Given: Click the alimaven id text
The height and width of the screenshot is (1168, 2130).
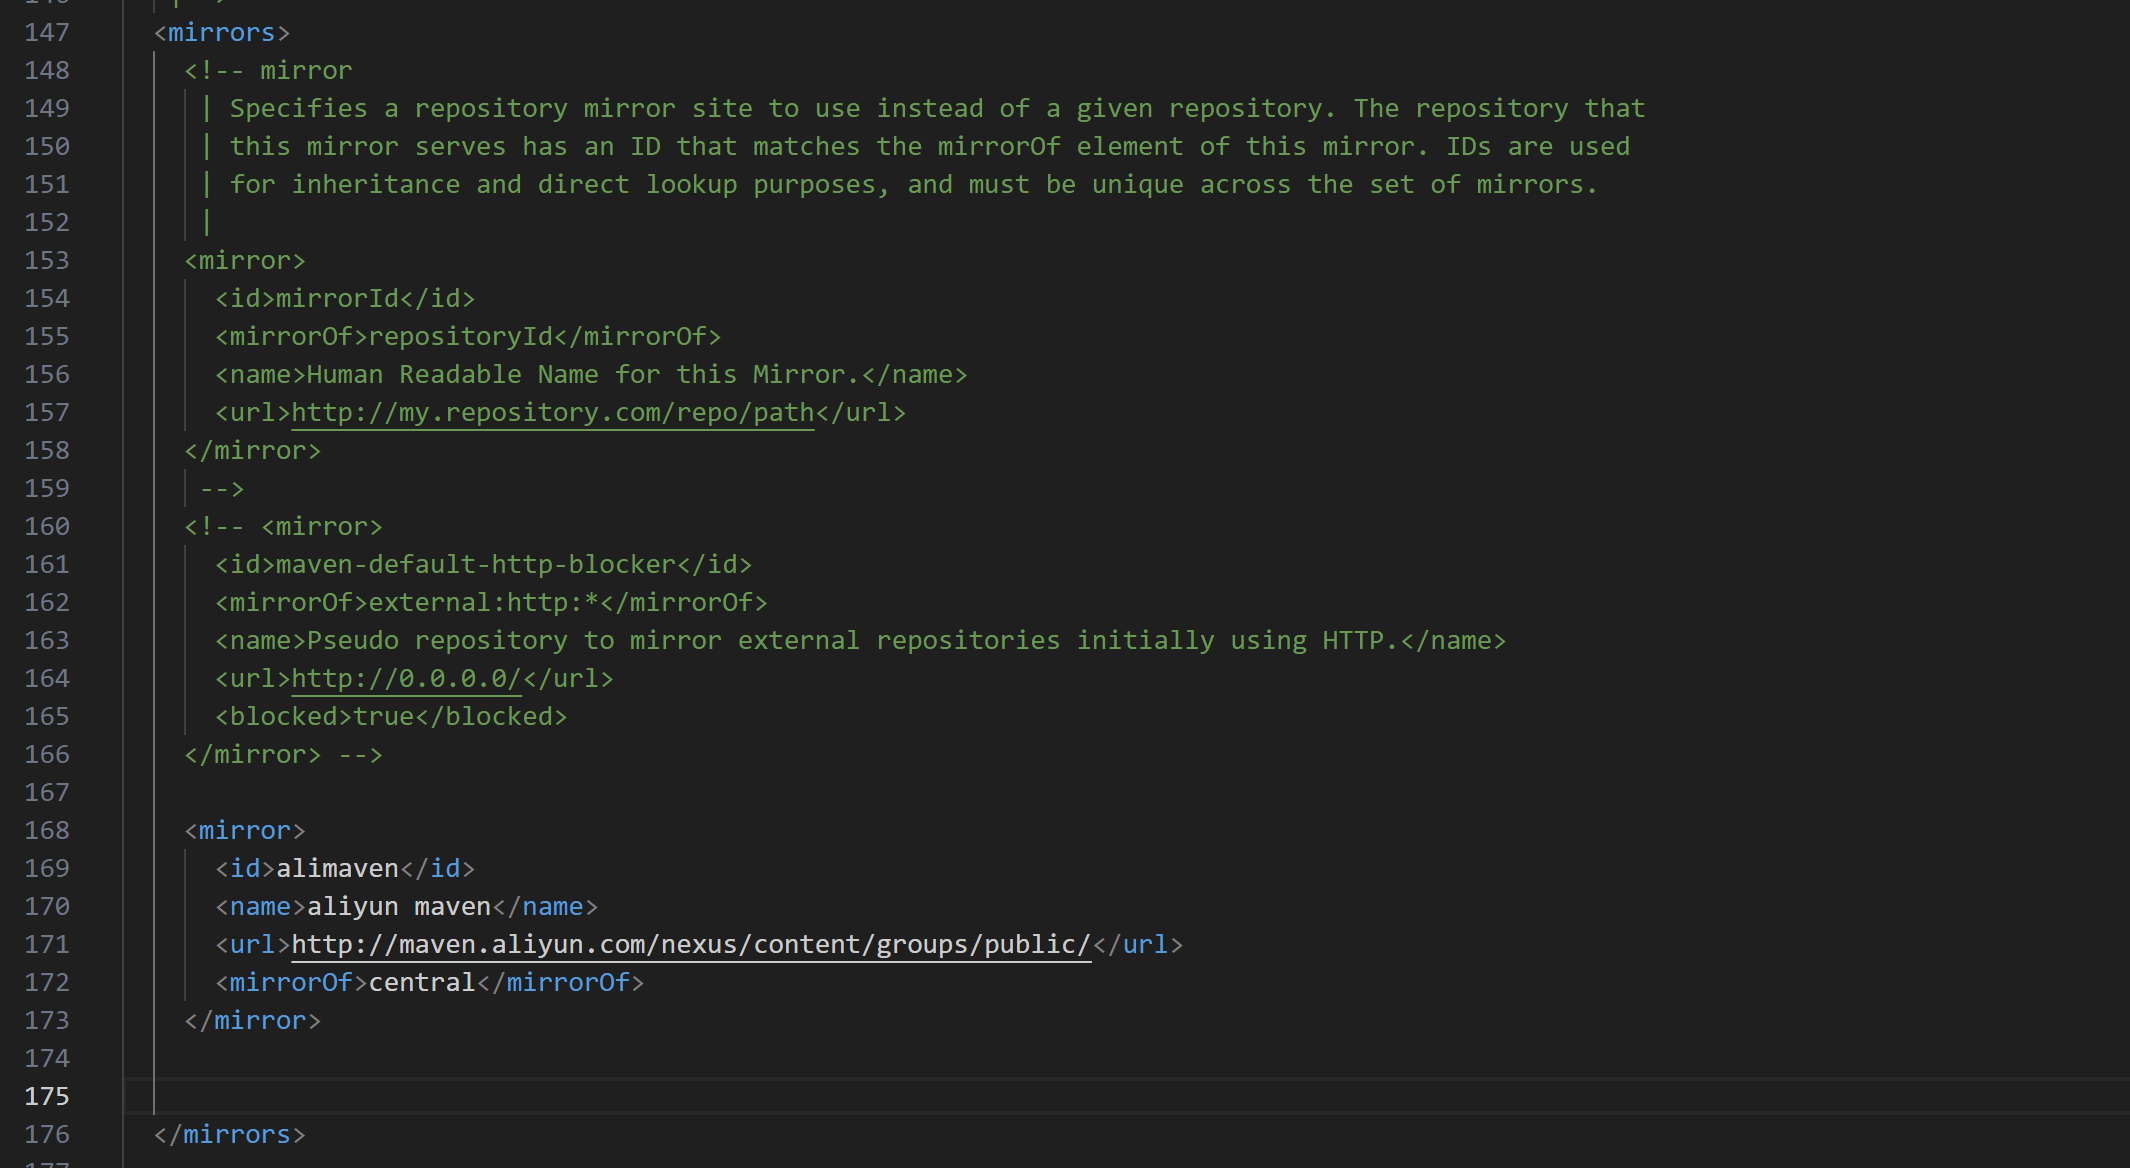Looking at the screenshot, I should 337,868.
